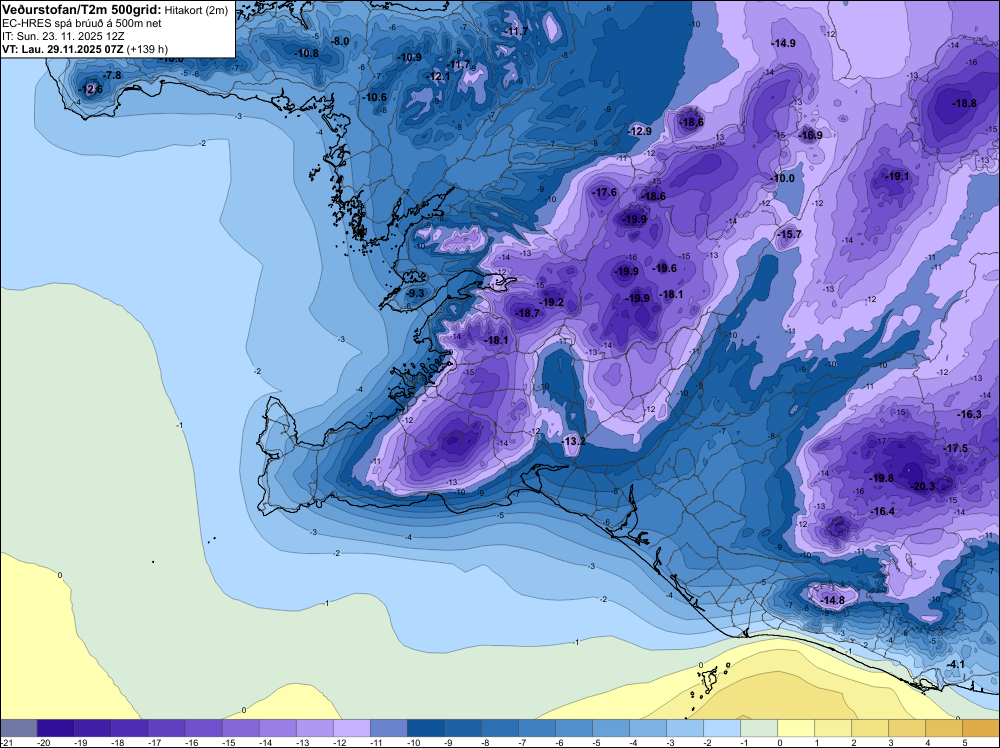Click legend swatch between -20 and -19

(55, 728)
